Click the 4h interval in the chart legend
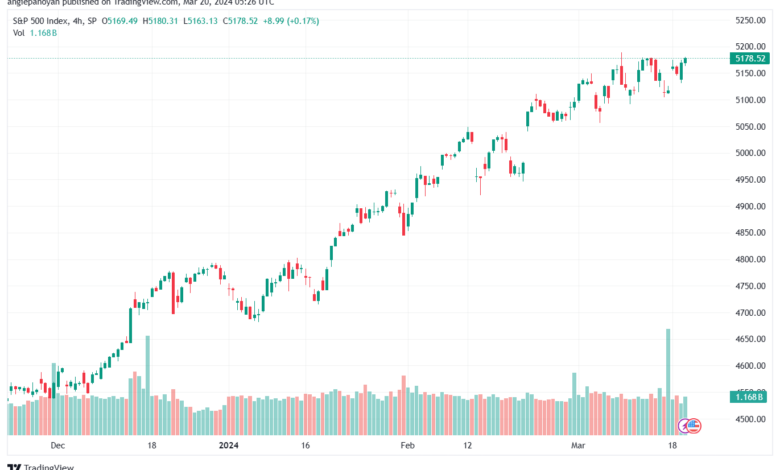780x470 pixels. click(x=78, y=21)
